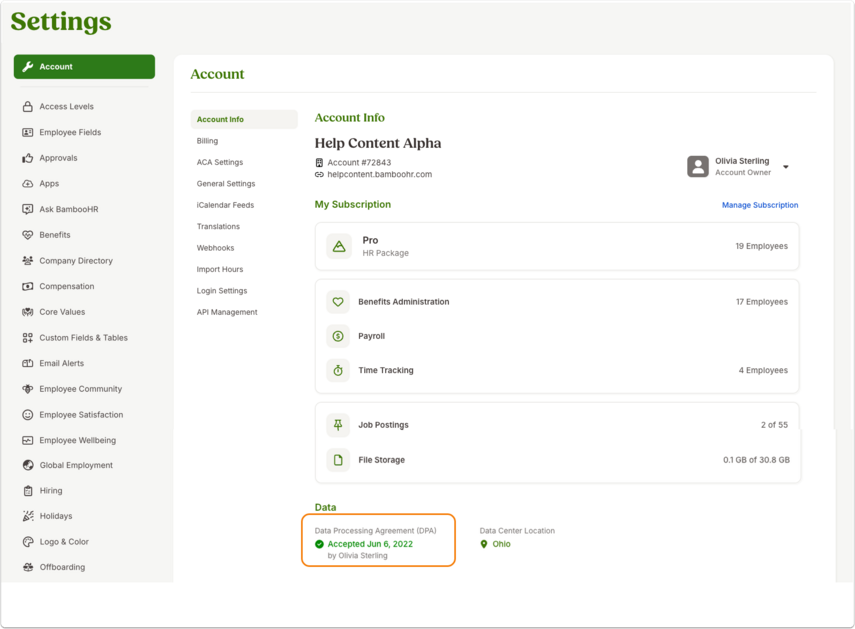855x629 pixels.
Task: Open the Webhooks section
Action: [215, 247]
